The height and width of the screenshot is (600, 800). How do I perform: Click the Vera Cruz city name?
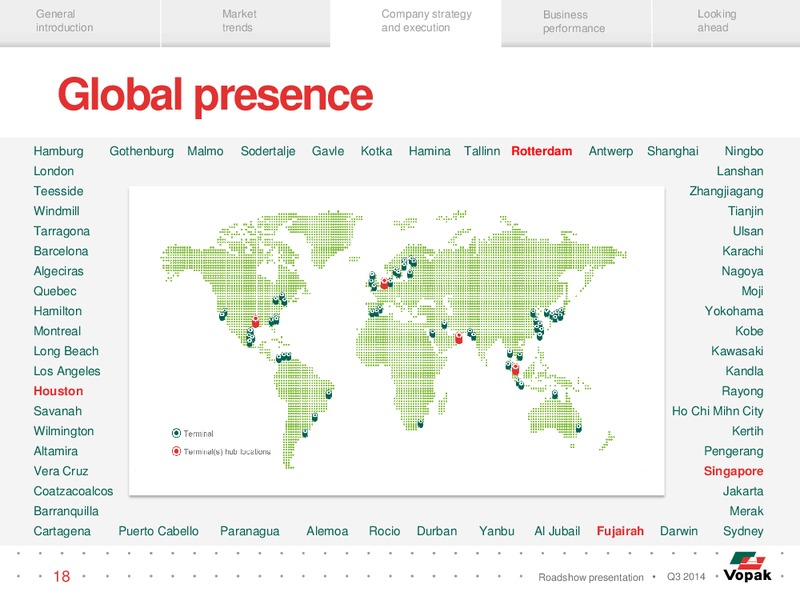[x=61, y=471]
